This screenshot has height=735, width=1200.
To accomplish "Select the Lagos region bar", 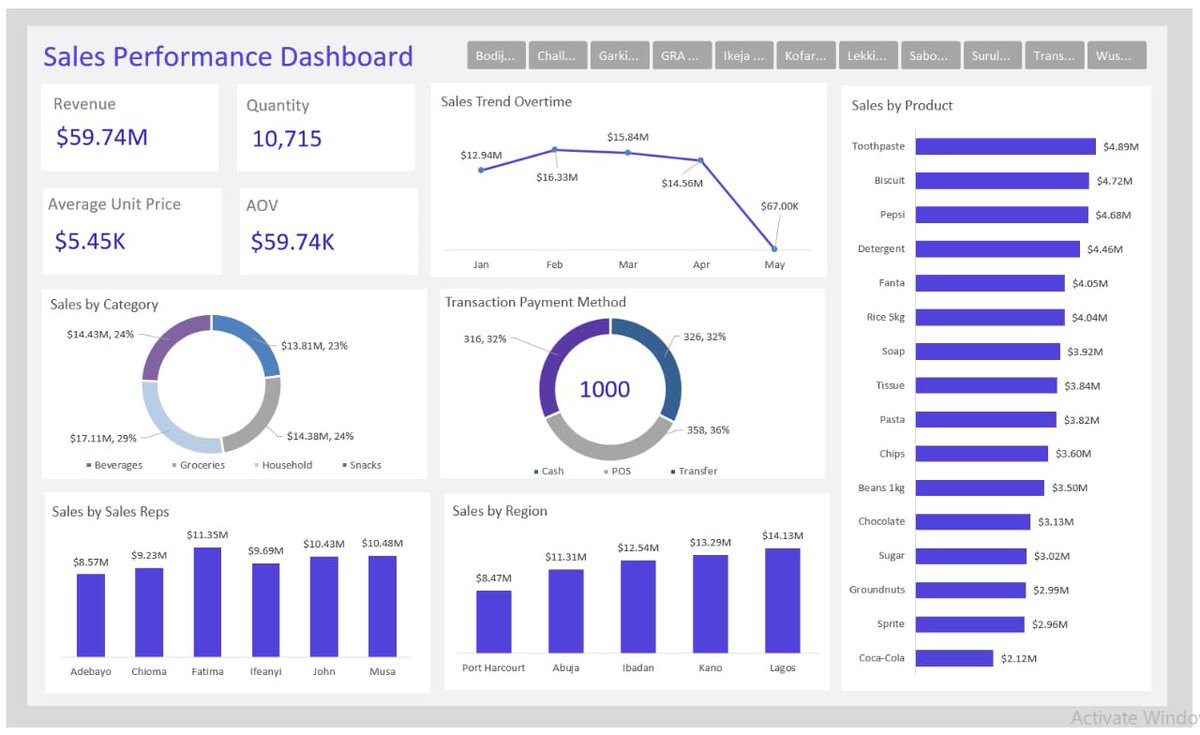I will 783,601.
